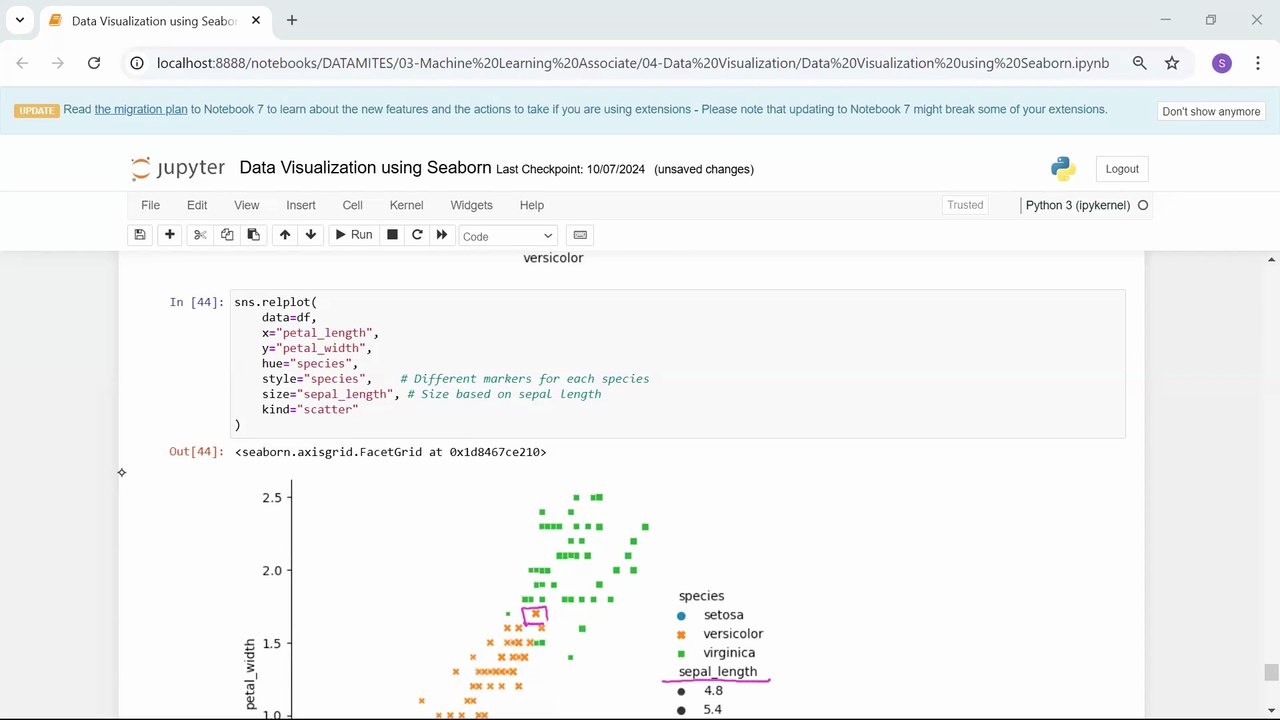This screenshot has height=720, width=1280.
Task: Click the orange UPDATE badge
Action: 37,110
